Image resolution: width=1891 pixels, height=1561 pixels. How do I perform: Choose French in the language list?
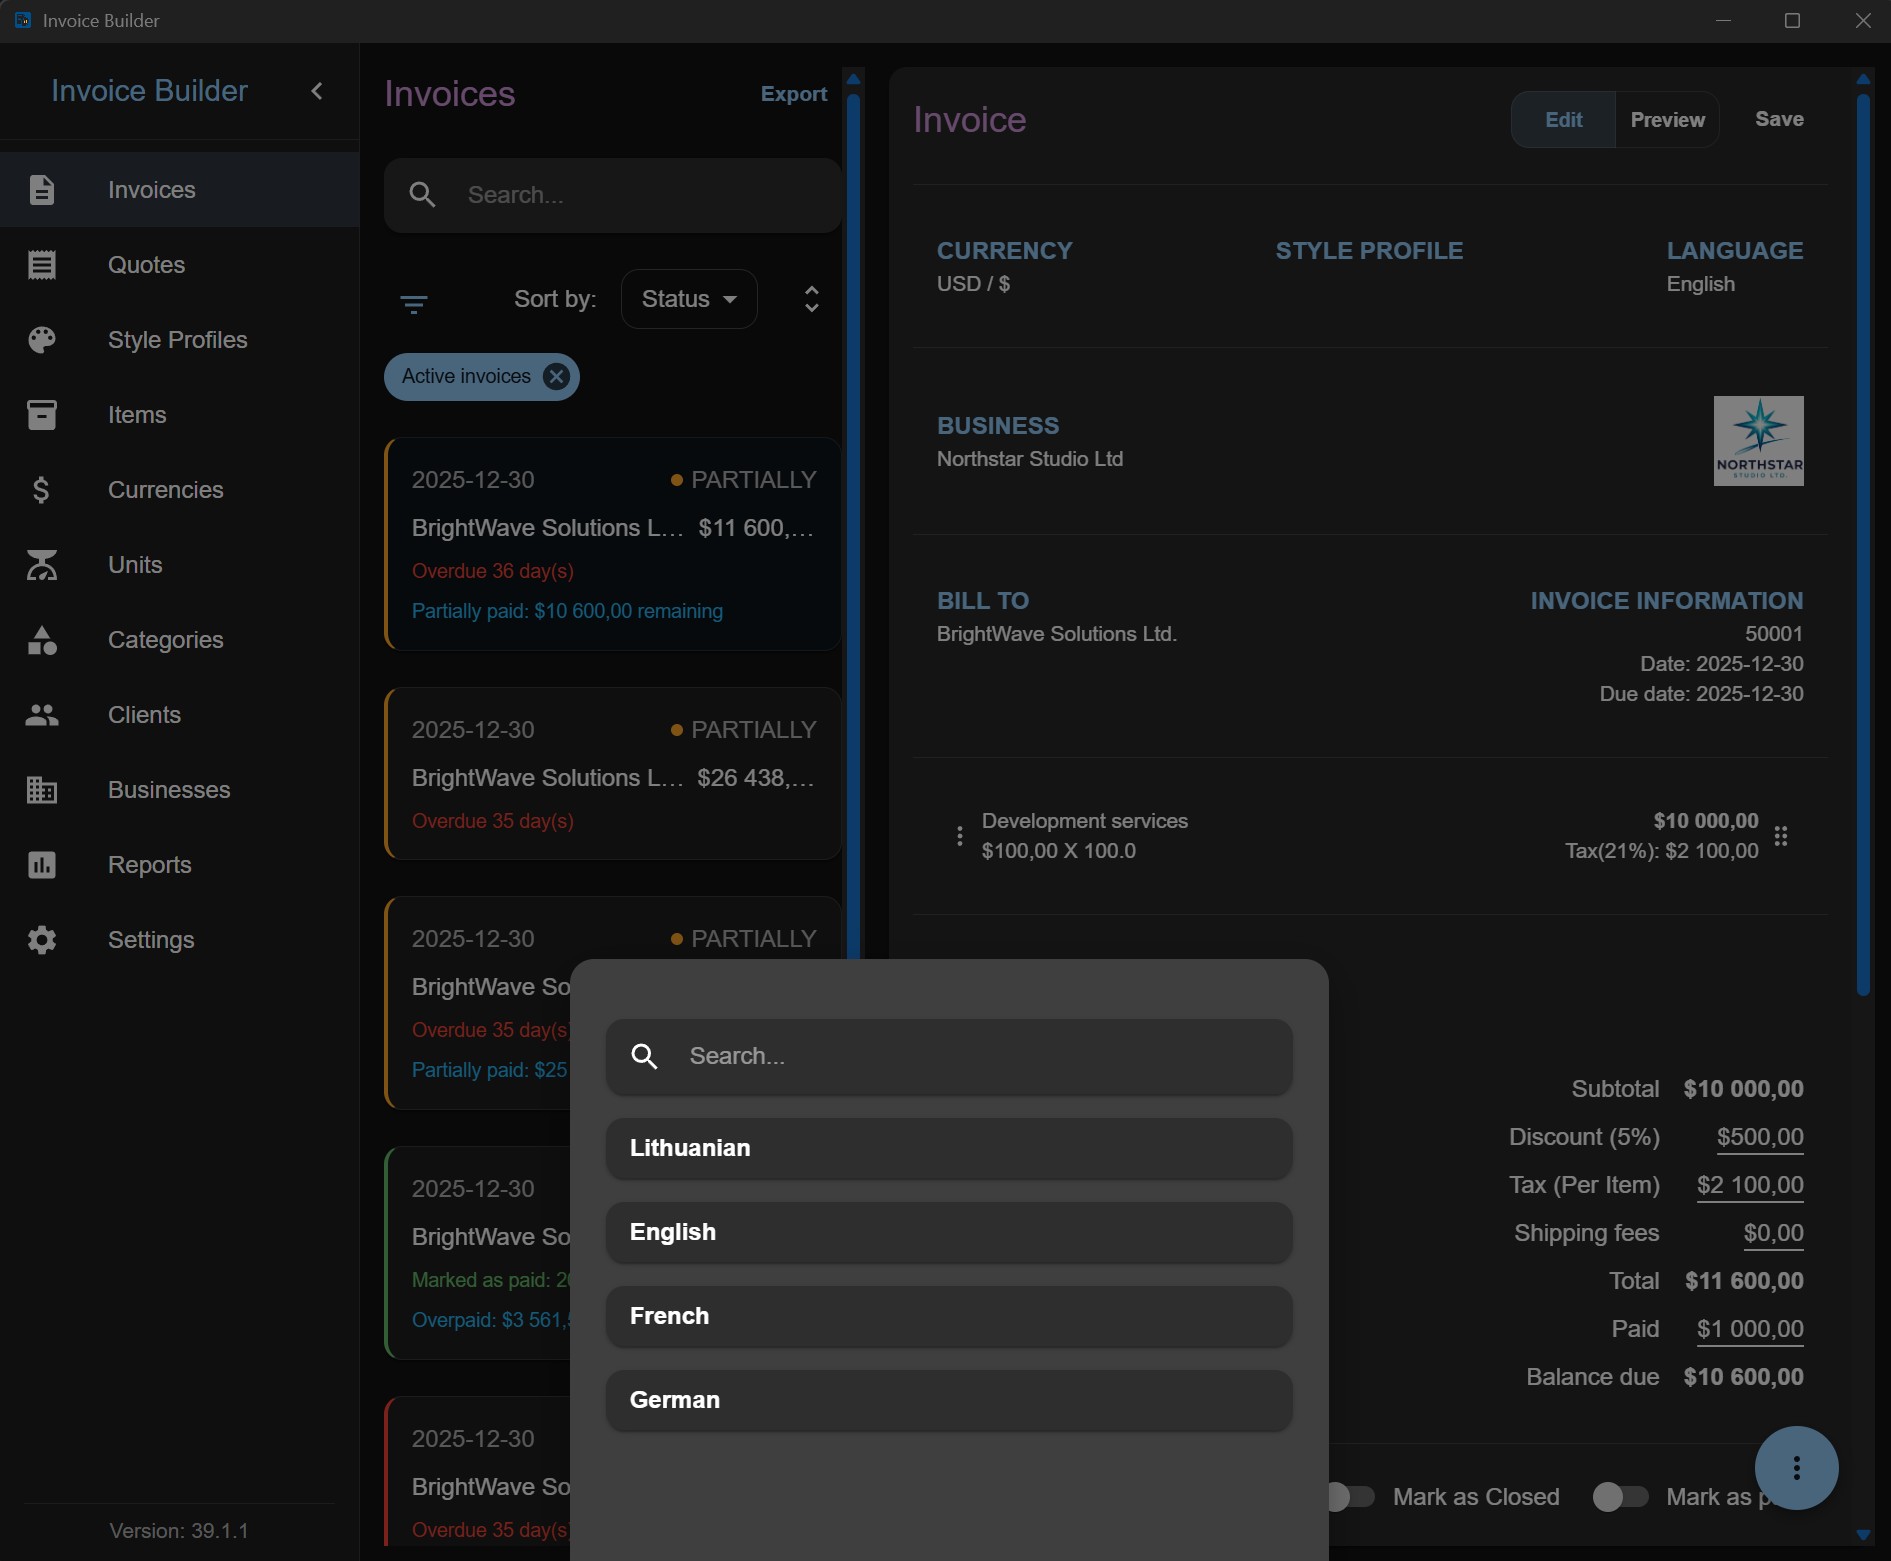[x=949, y=1316]
